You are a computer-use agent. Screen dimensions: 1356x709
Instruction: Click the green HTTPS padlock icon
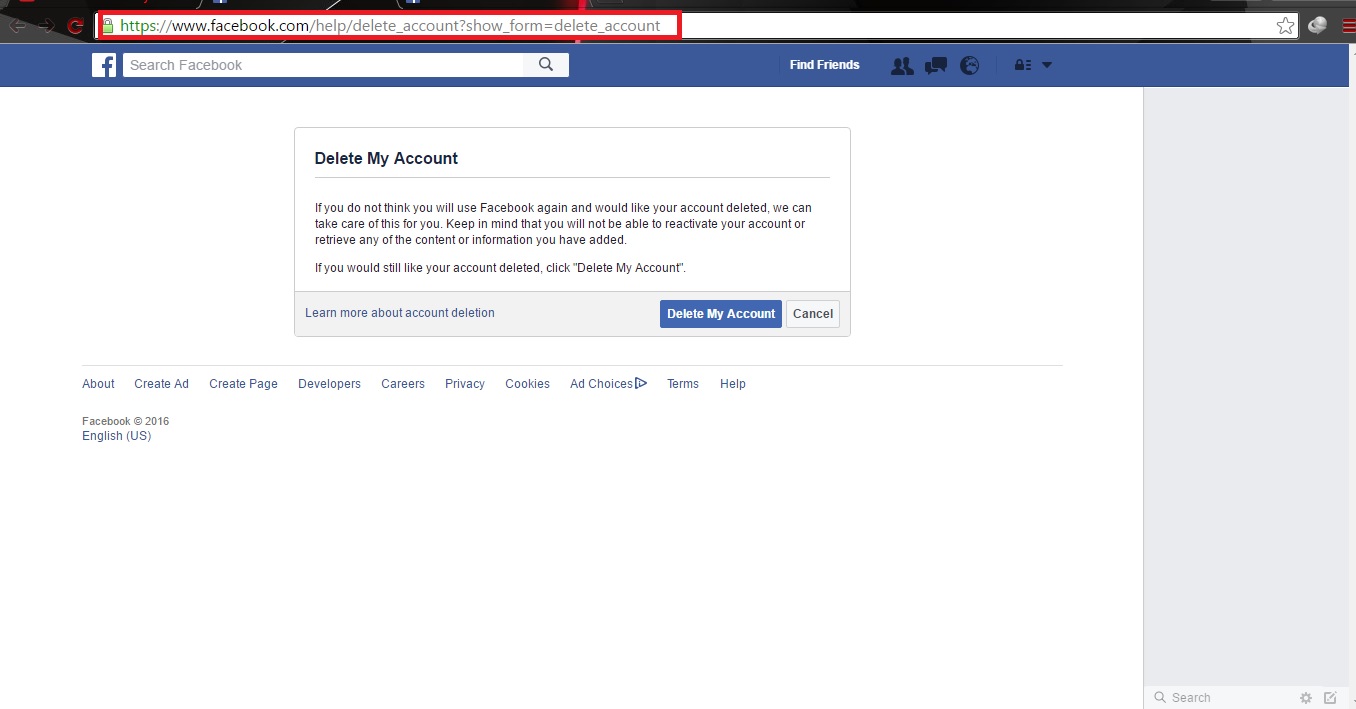point(108,26)
